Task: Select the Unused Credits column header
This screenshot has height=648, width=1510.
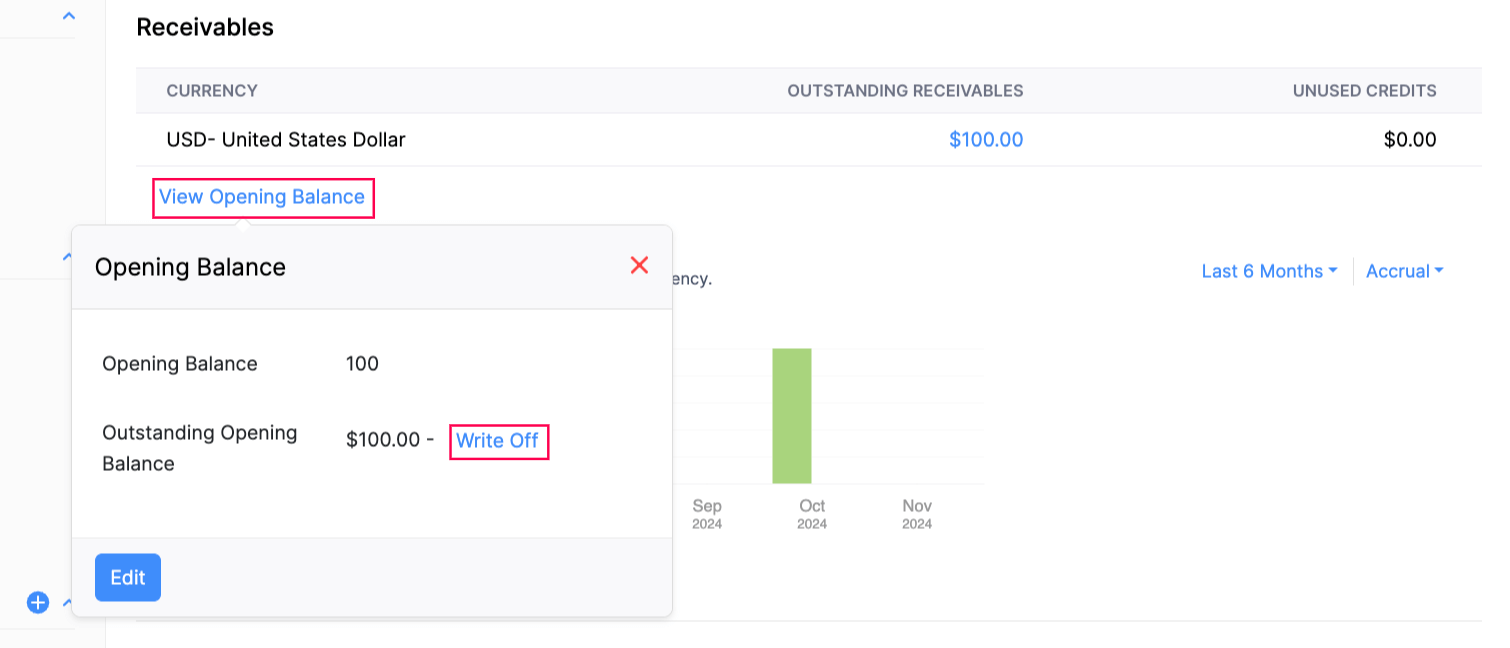Action: tap(1364, 91)
